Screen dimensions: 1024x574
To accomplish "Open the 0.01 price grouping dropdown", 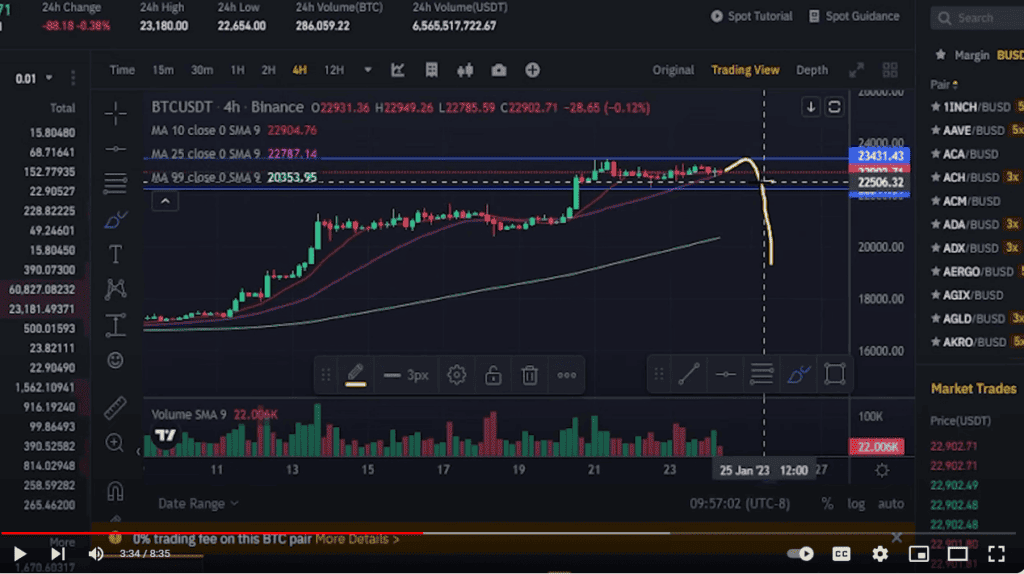I will [34, 78].
